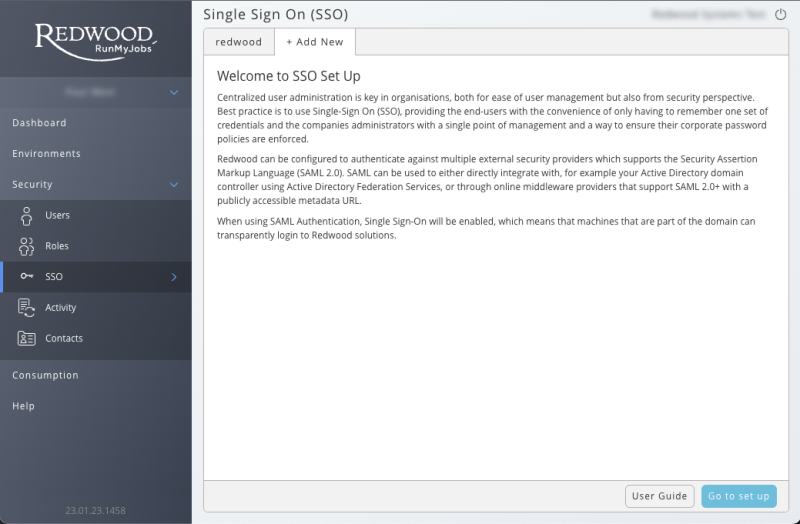Click the version number 23.01.23.1458

click(95, 511)
